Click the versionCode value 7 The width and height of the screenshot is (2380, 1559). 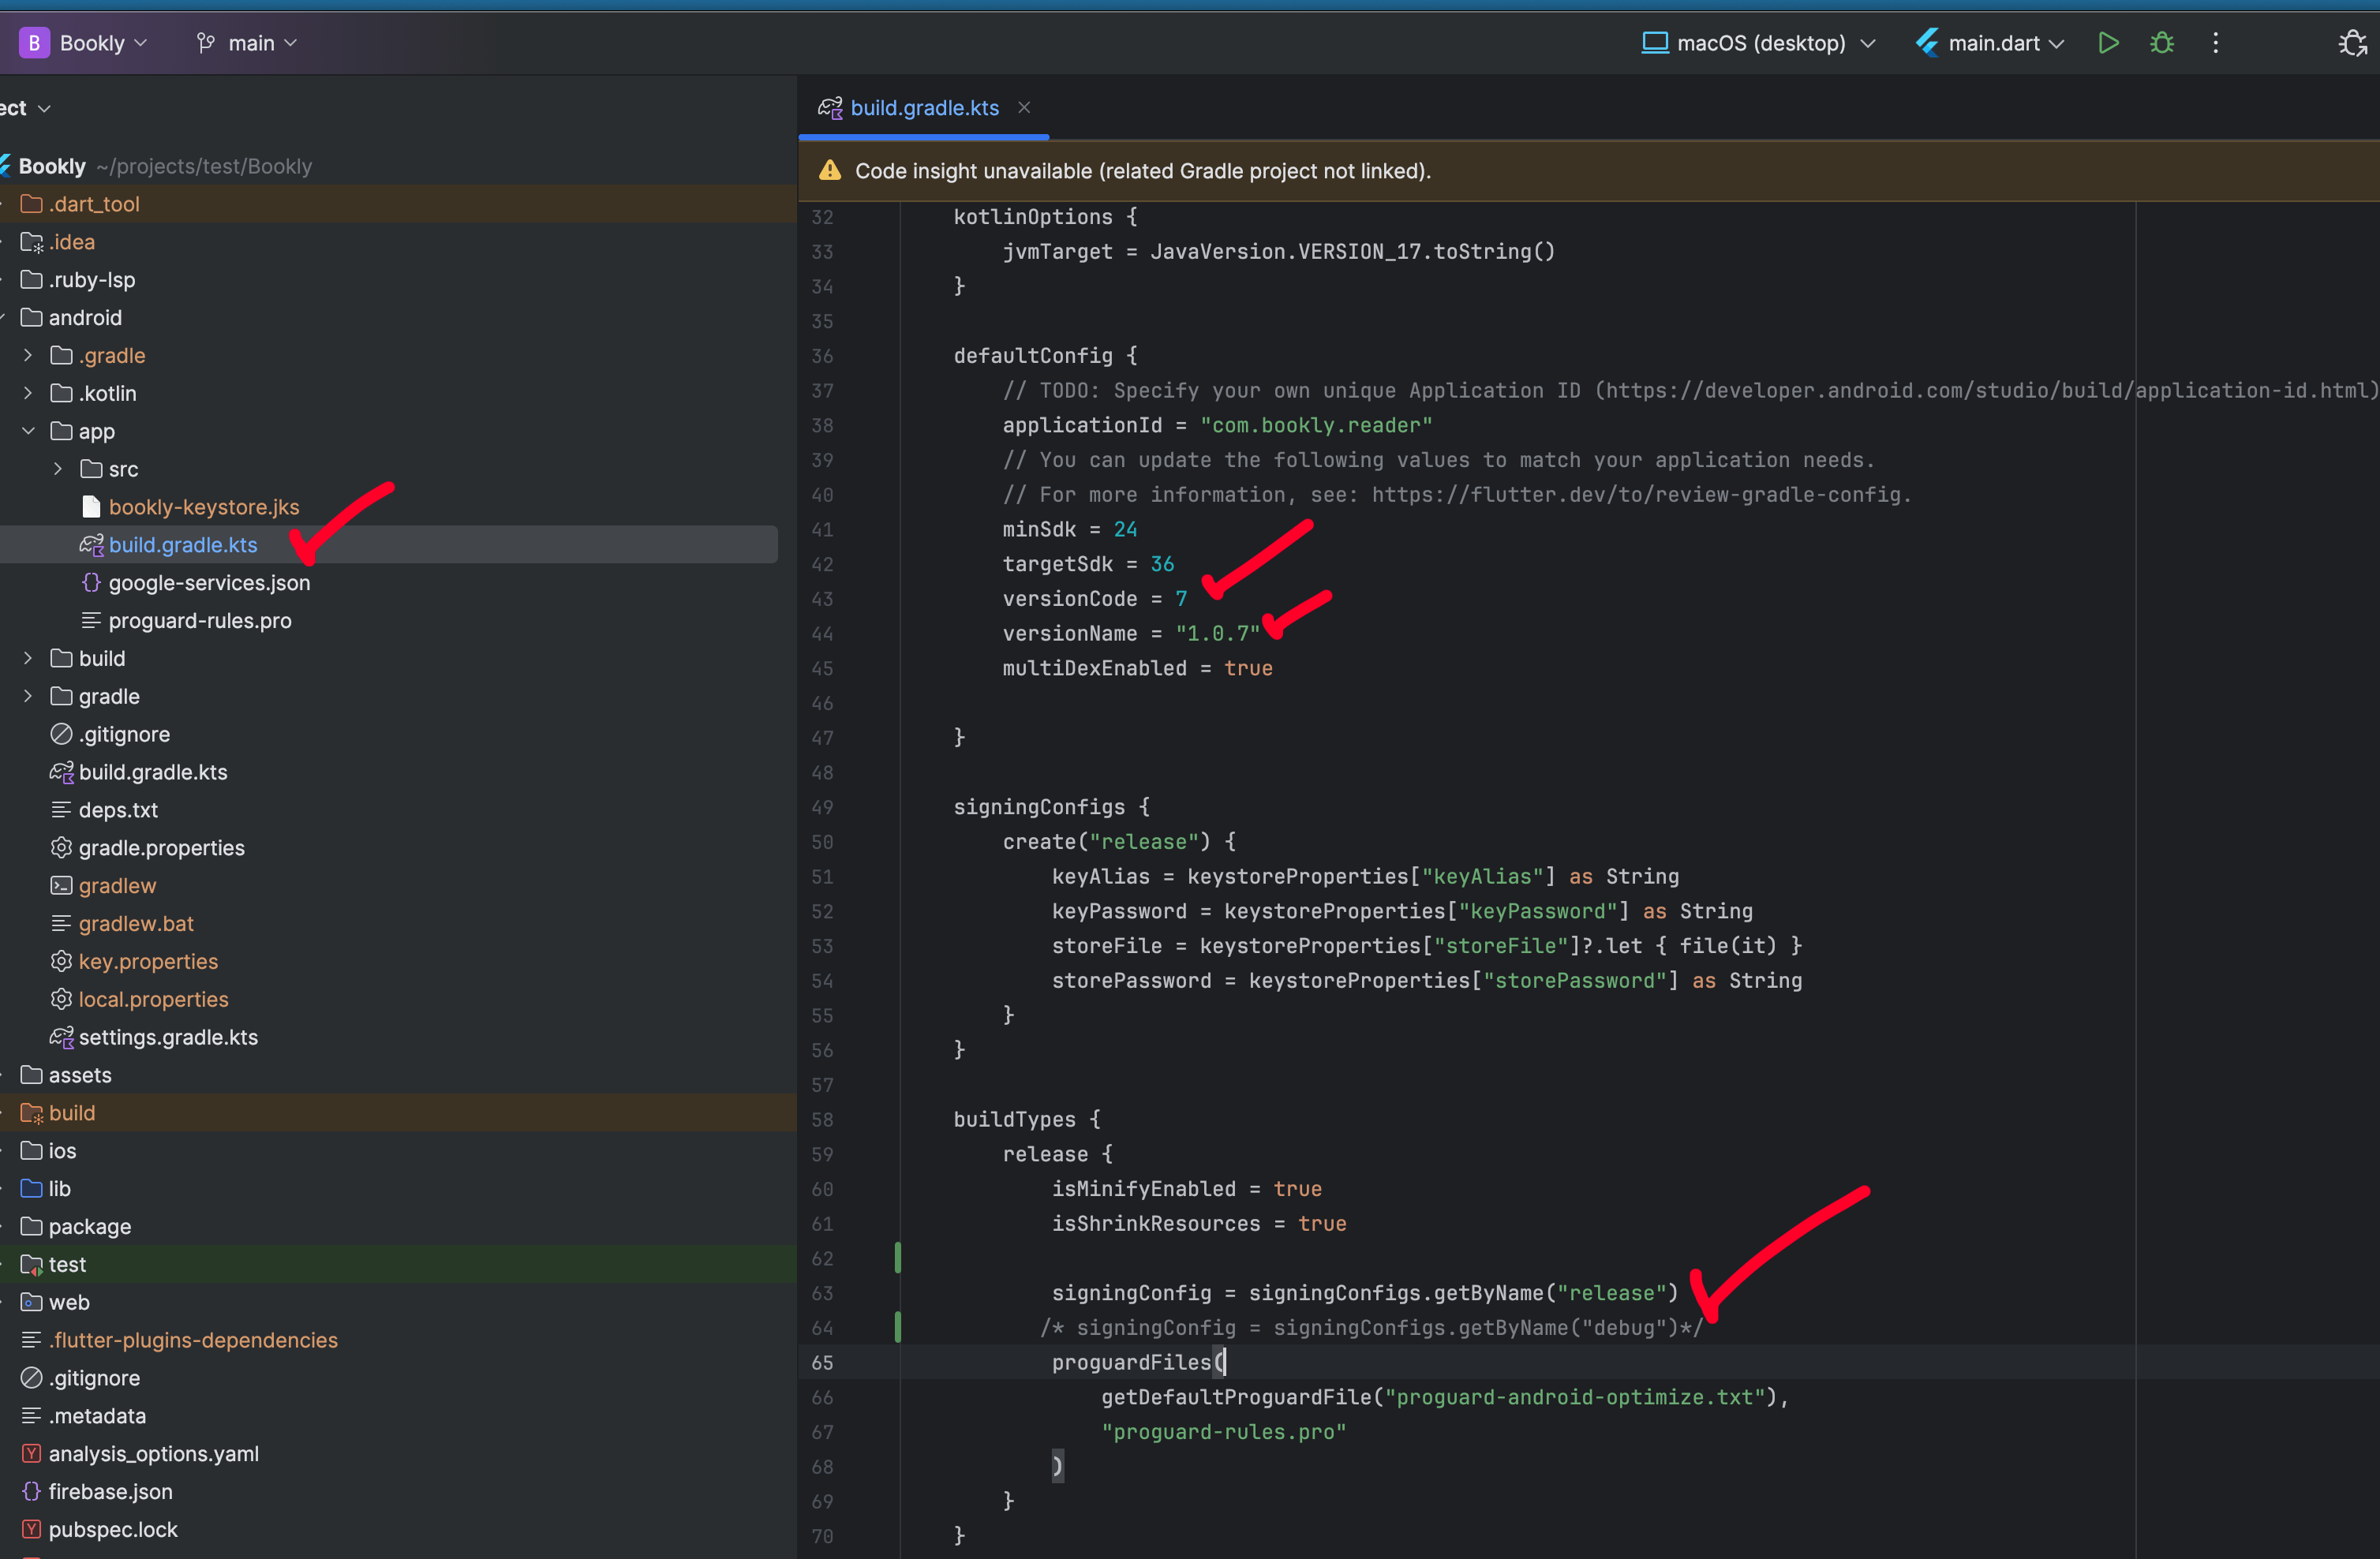[1181, 598]
